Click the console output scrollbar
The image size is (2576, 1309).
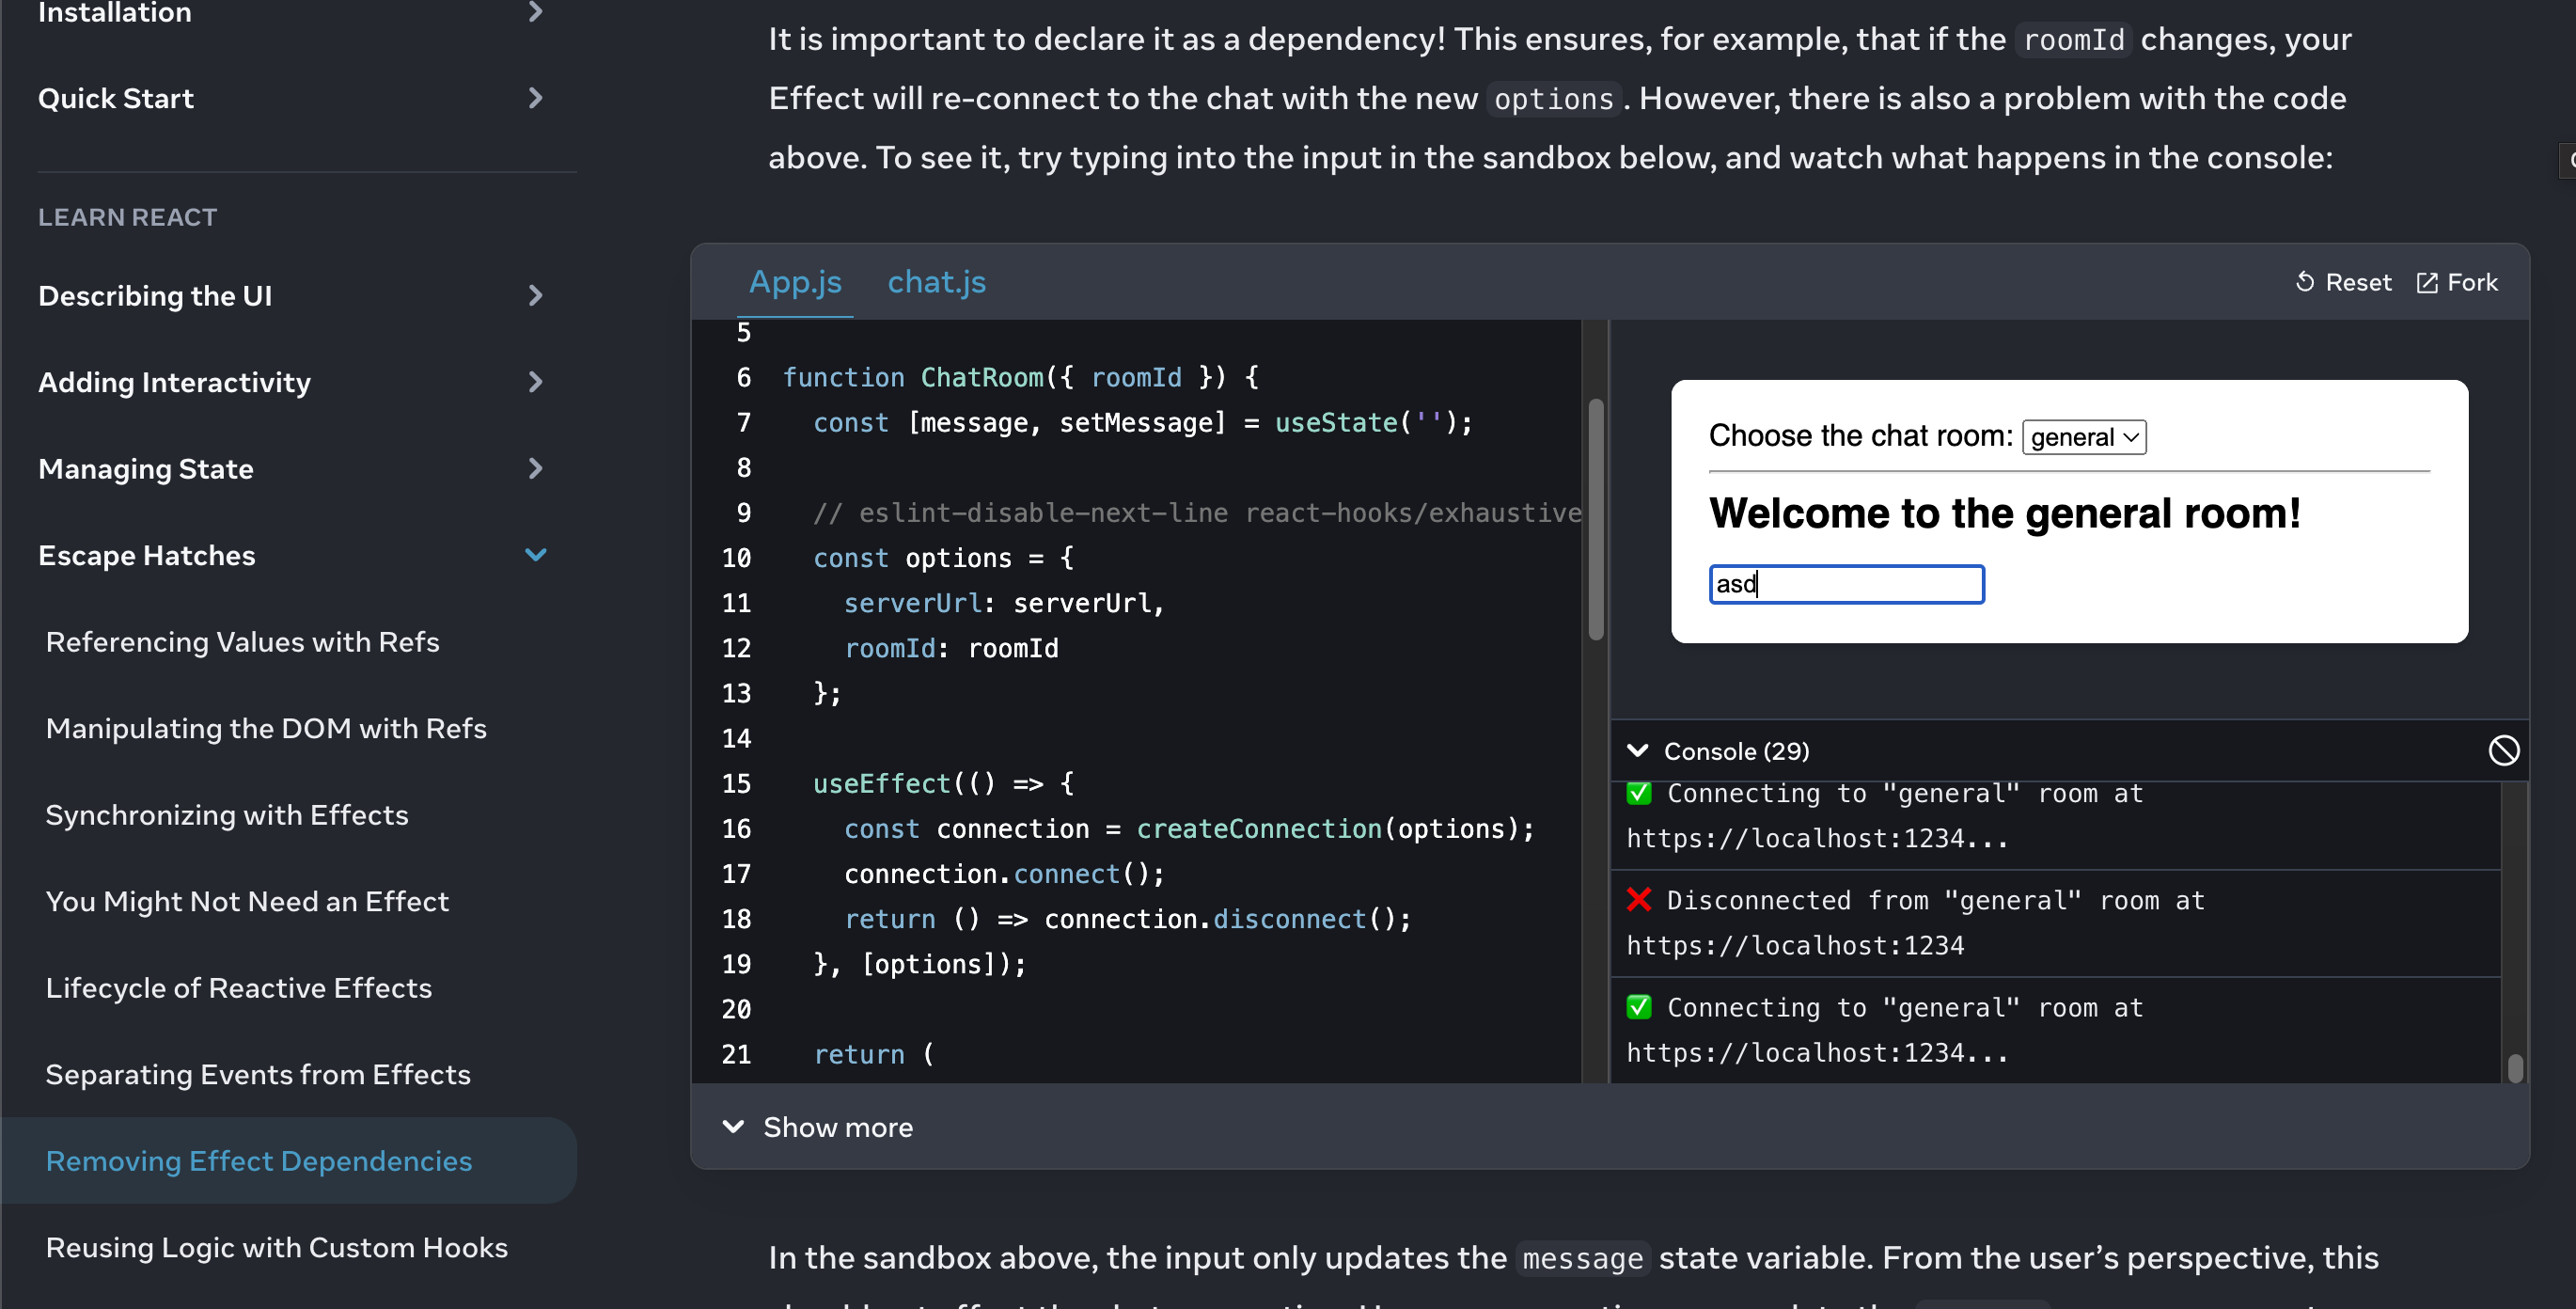[x=2514, y=1068]
